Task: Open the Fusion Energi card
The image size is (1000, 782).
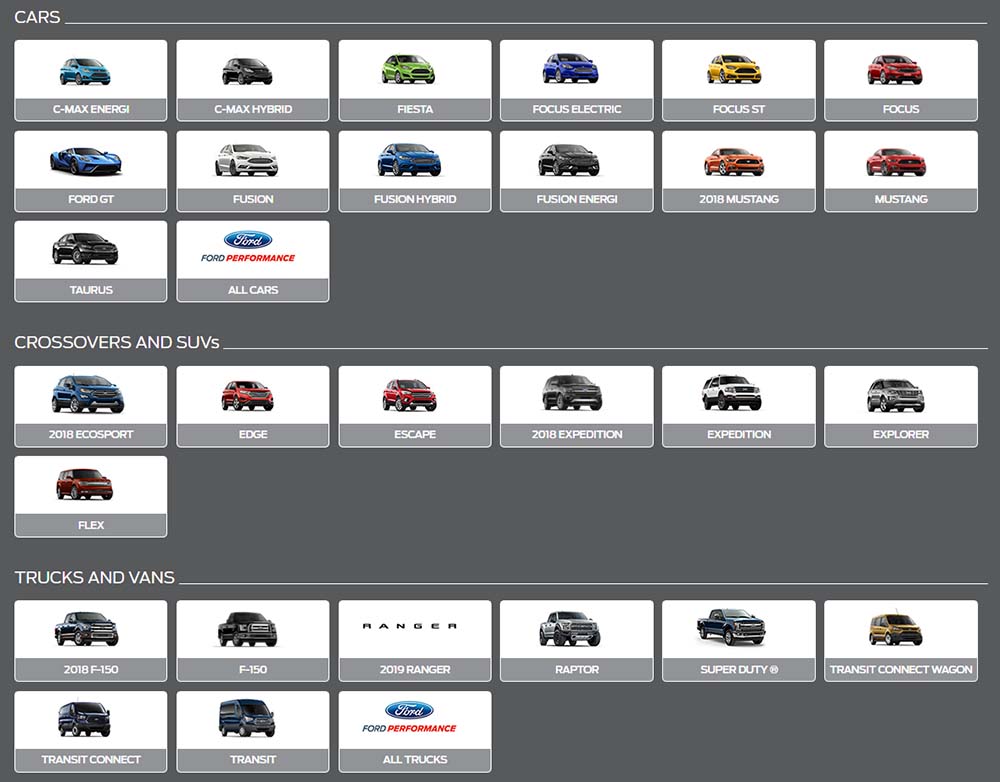Action: [577, 171]
